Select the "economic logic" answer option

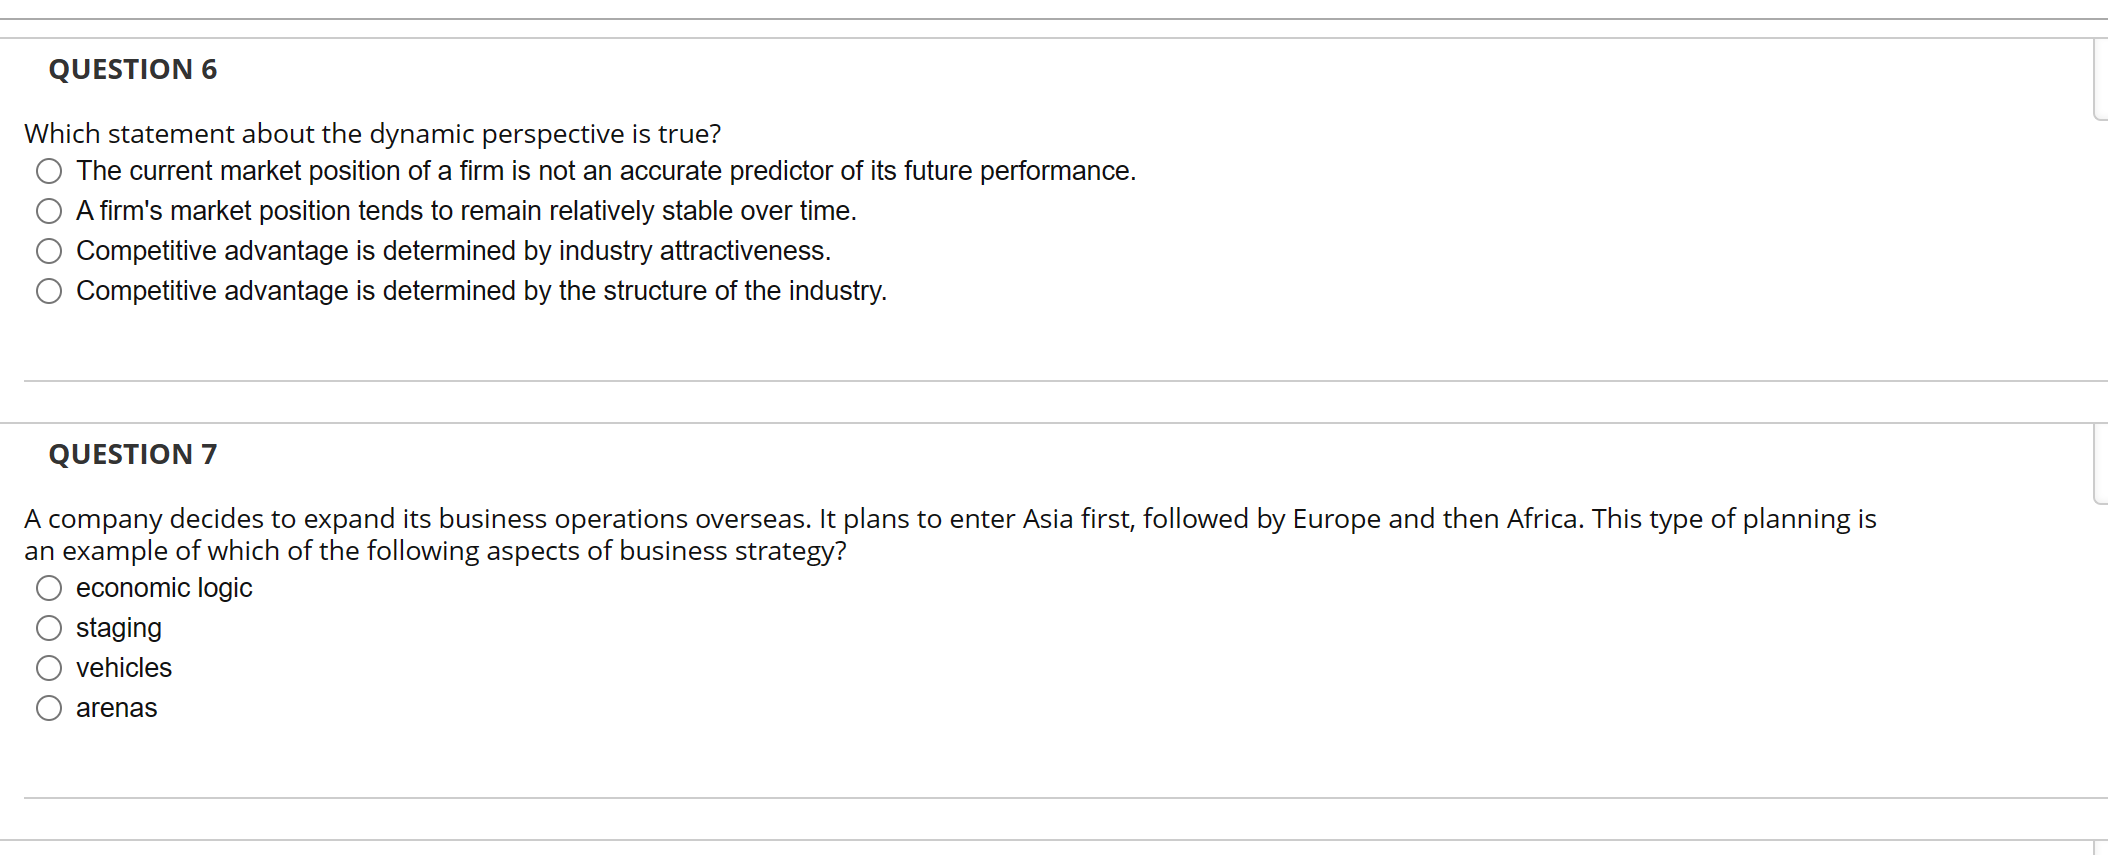(x=49, y=588)
